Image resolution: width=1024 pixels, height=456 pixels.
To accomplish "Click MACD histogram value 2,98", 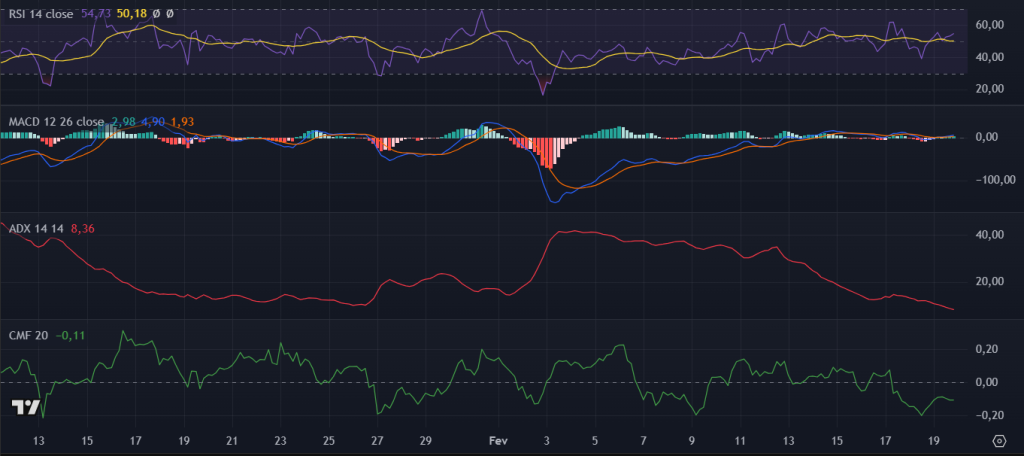I will [x=123, y=122].
